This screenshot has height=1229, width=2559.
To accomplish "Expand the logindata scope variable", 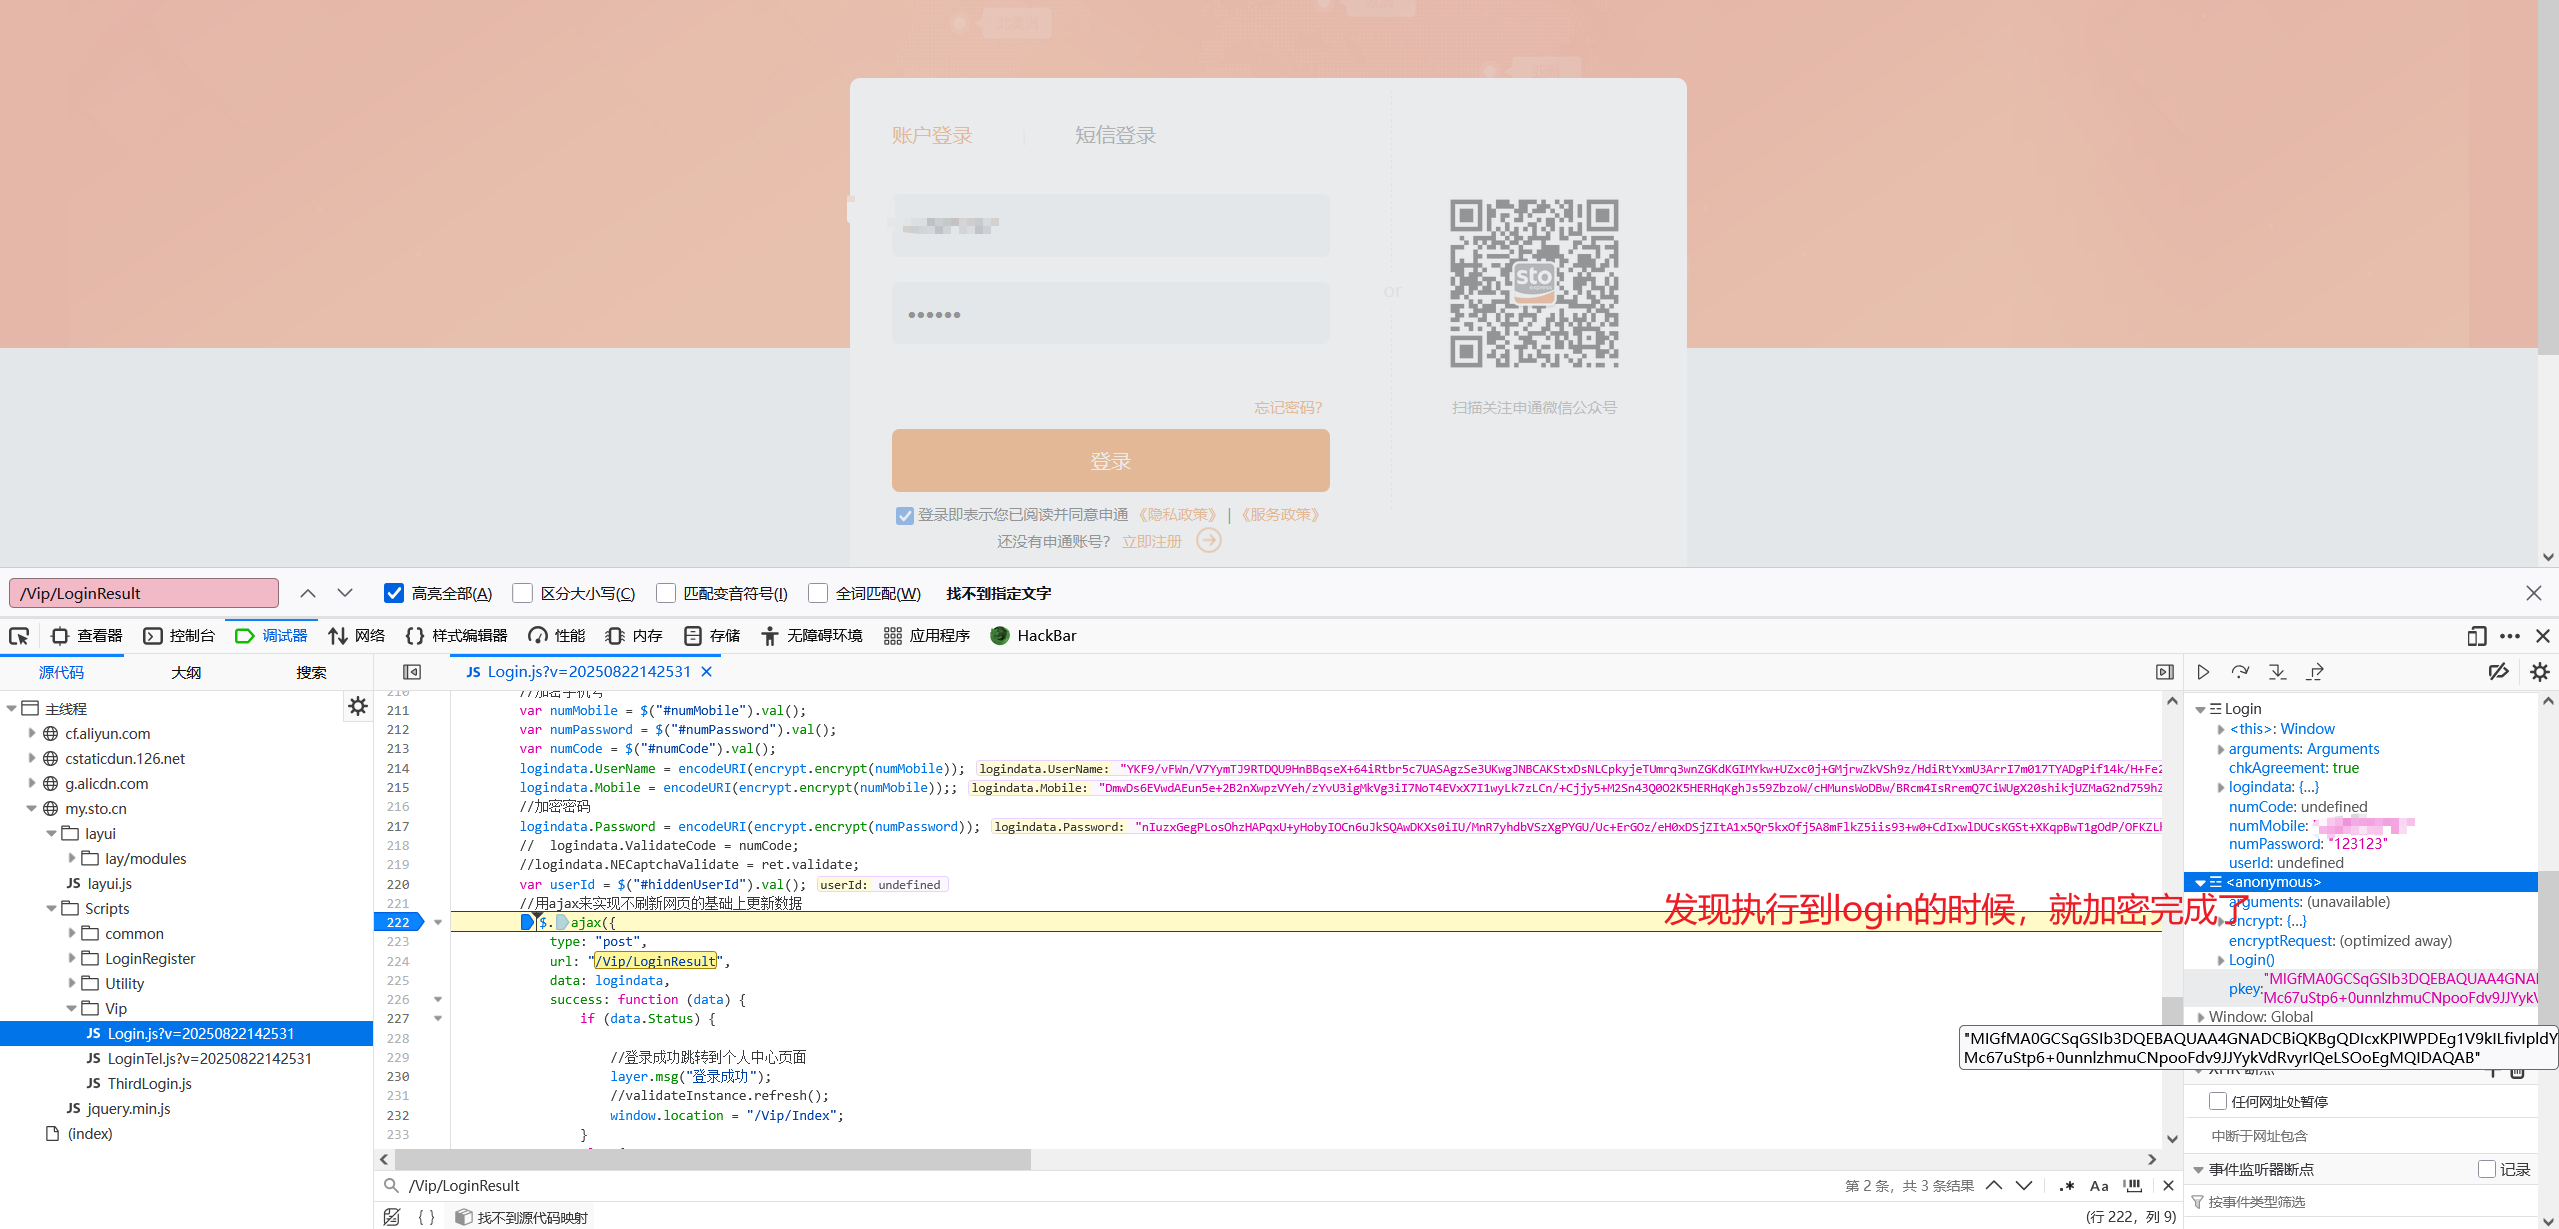I will tap(2221, 787).
